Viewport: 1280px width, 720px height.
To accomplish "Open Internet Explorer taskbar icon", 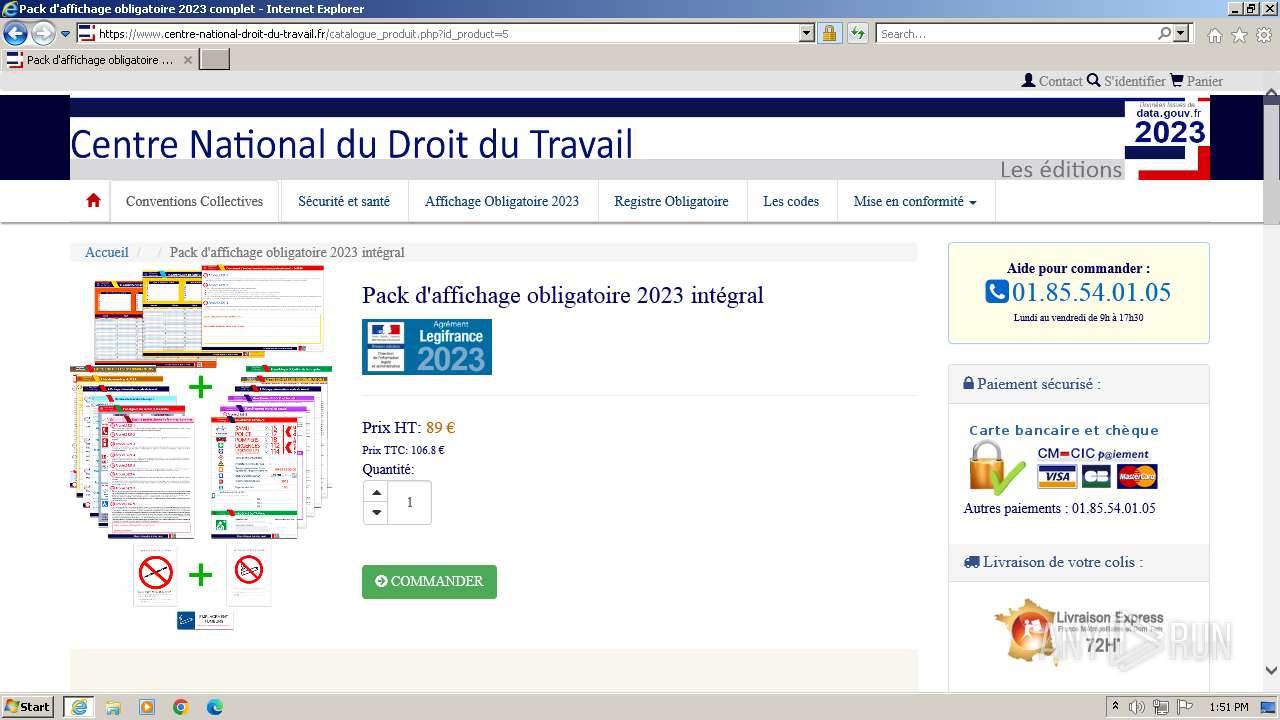I will (x=78, y=707).
